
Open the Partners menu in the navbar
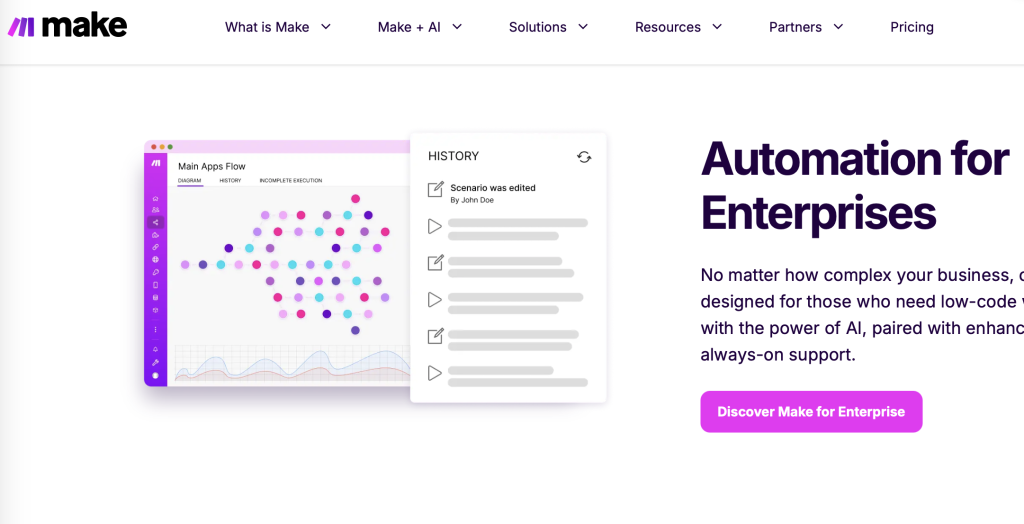[806, 27]
